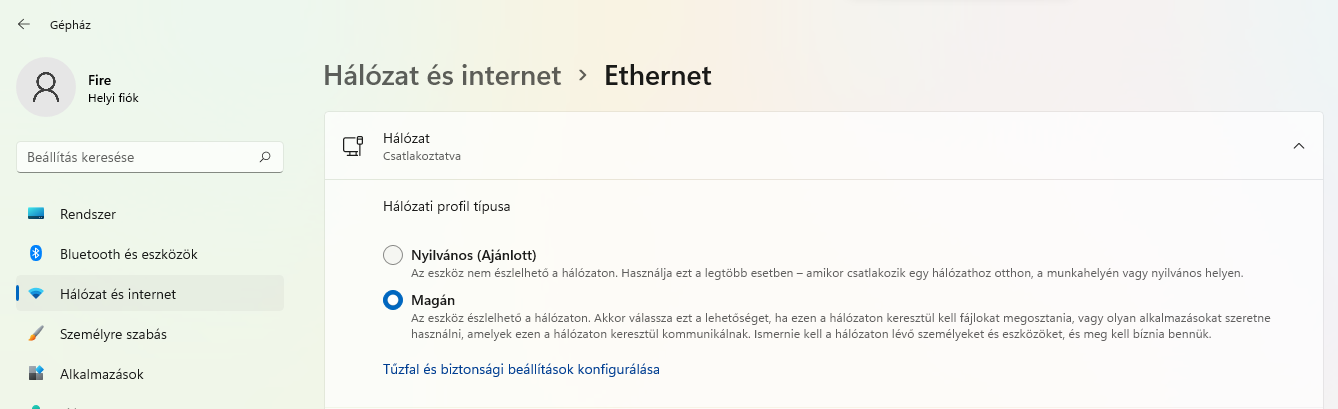The image size is (1338, 409).
Task: Open Alkalmazások settings page
Action: coord(150,374)
